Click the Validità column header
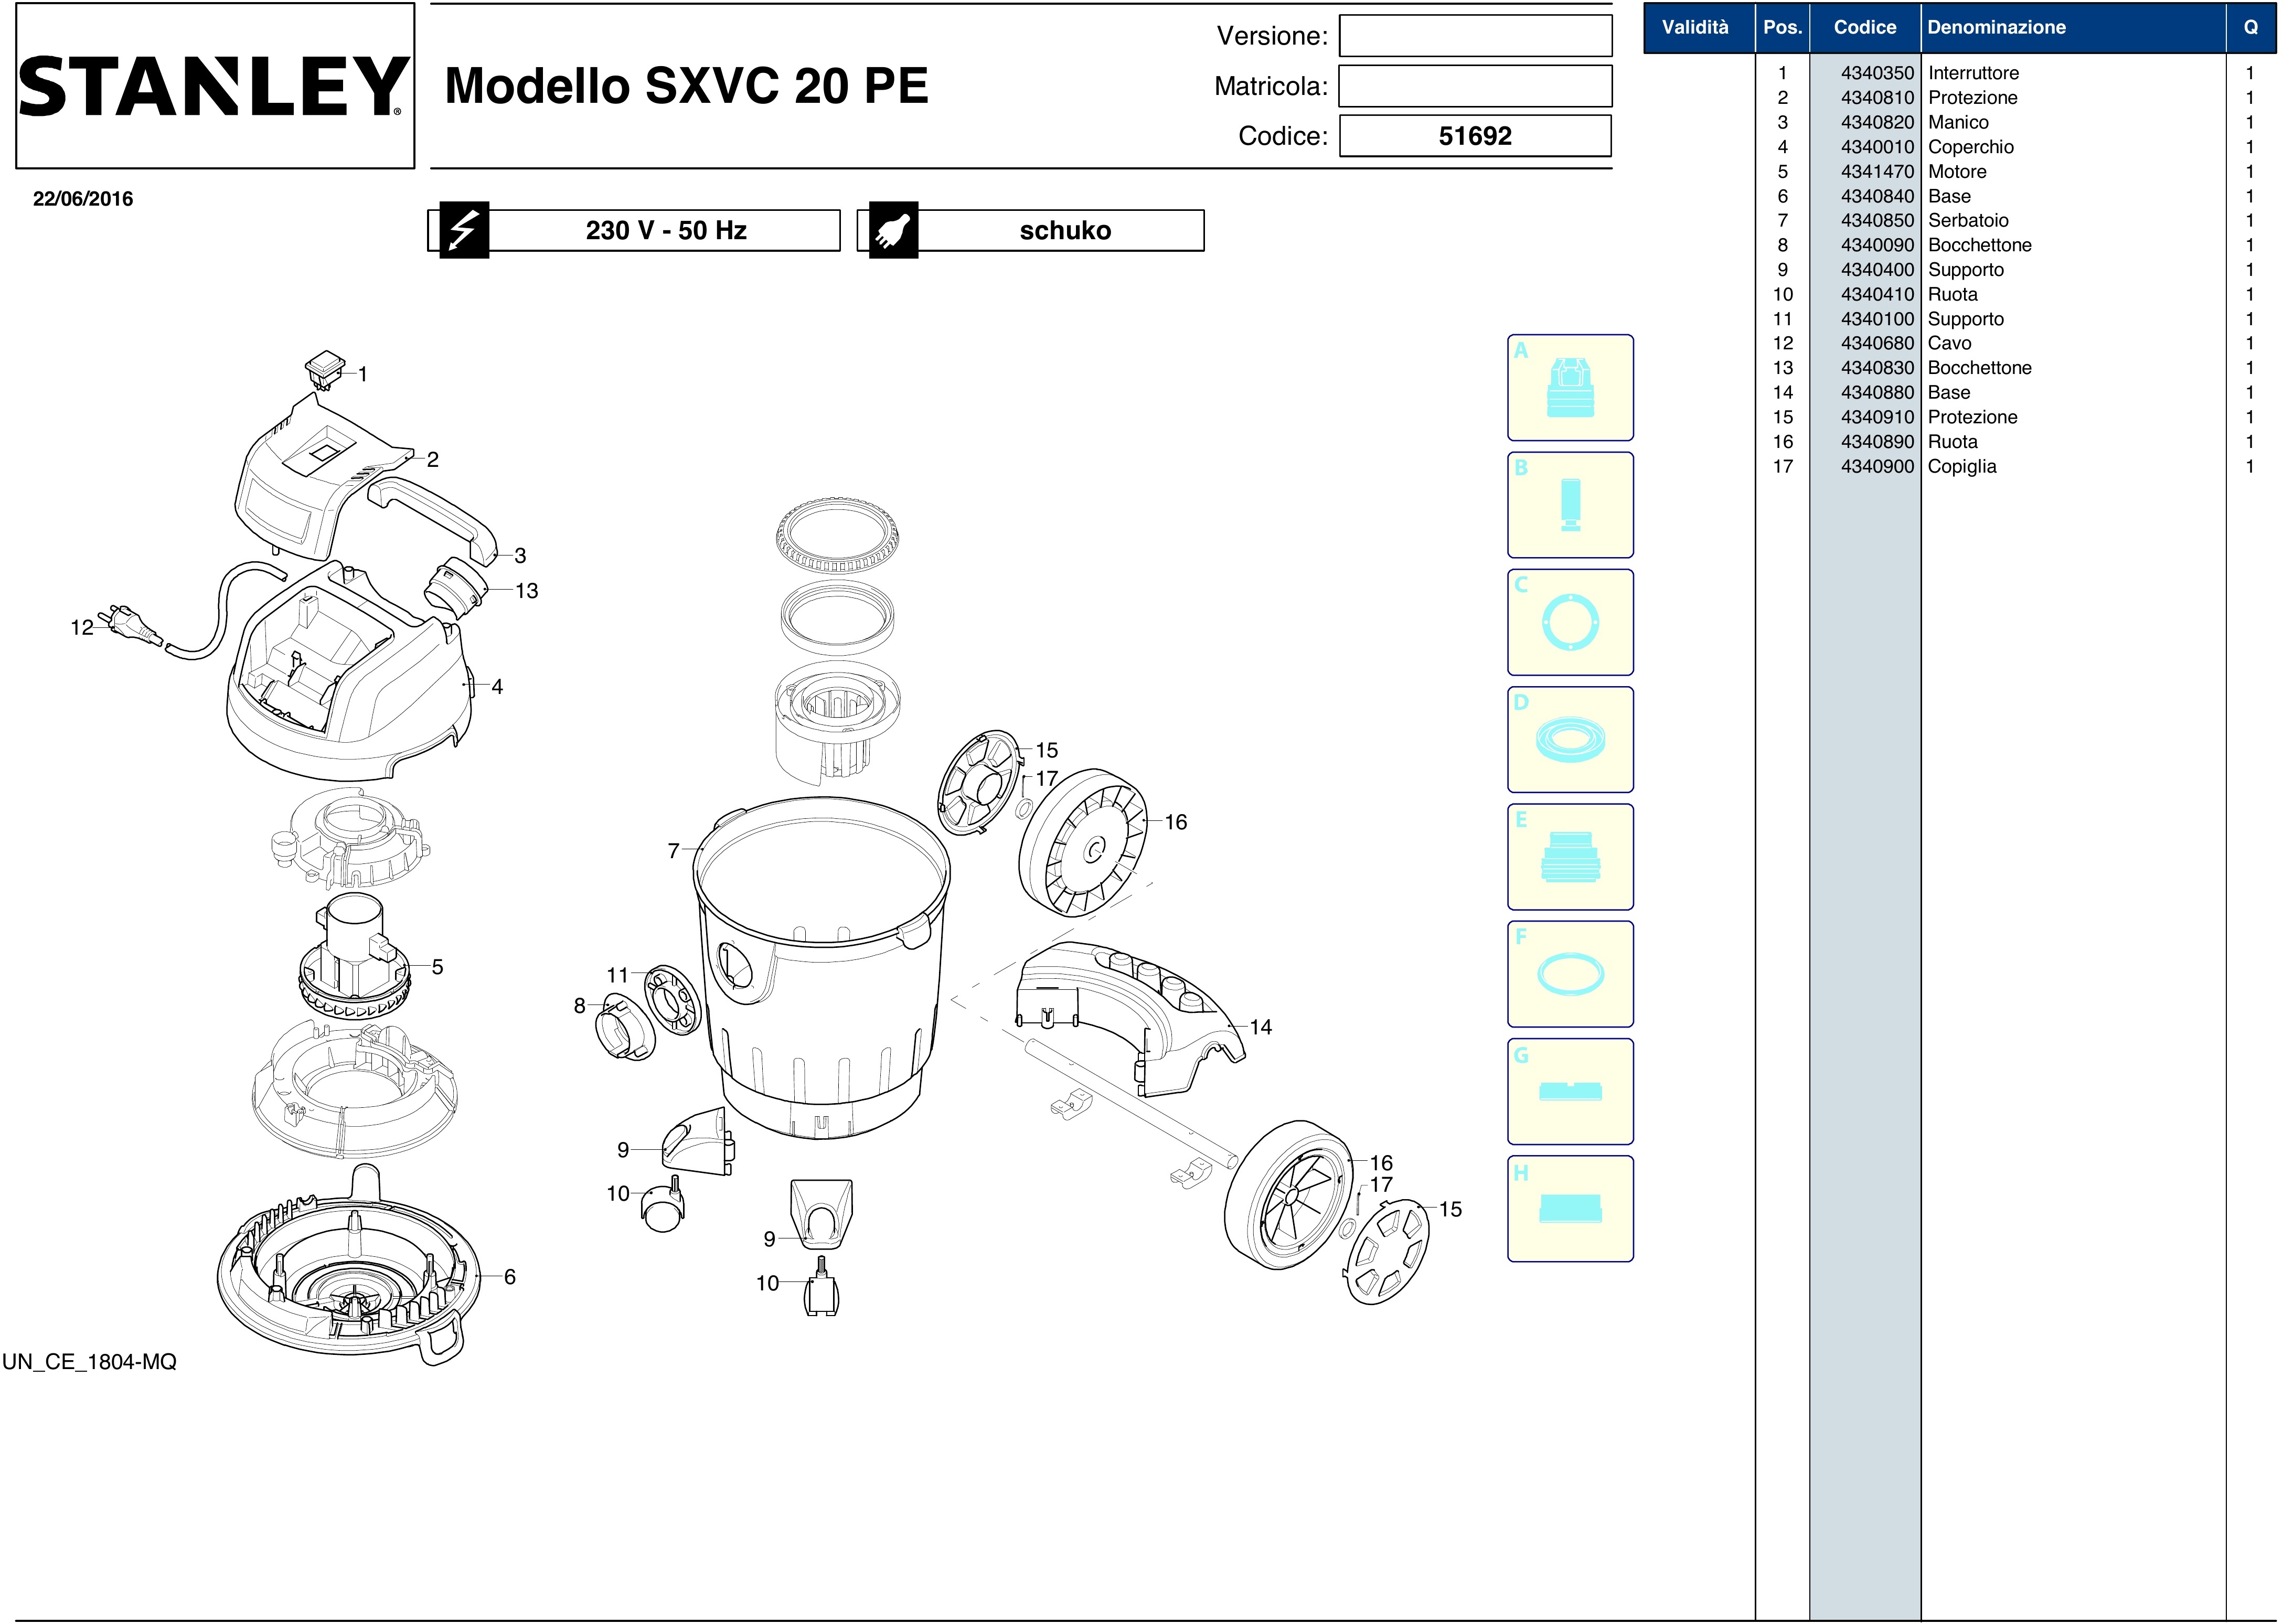This screenshot has height=1624, width=2283. pos(1697,28)
